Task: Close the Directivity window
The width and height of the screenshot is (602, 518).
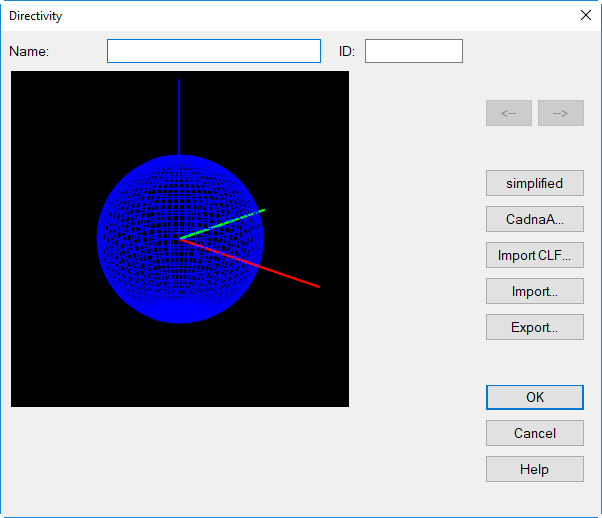Action: coord(586,15)
